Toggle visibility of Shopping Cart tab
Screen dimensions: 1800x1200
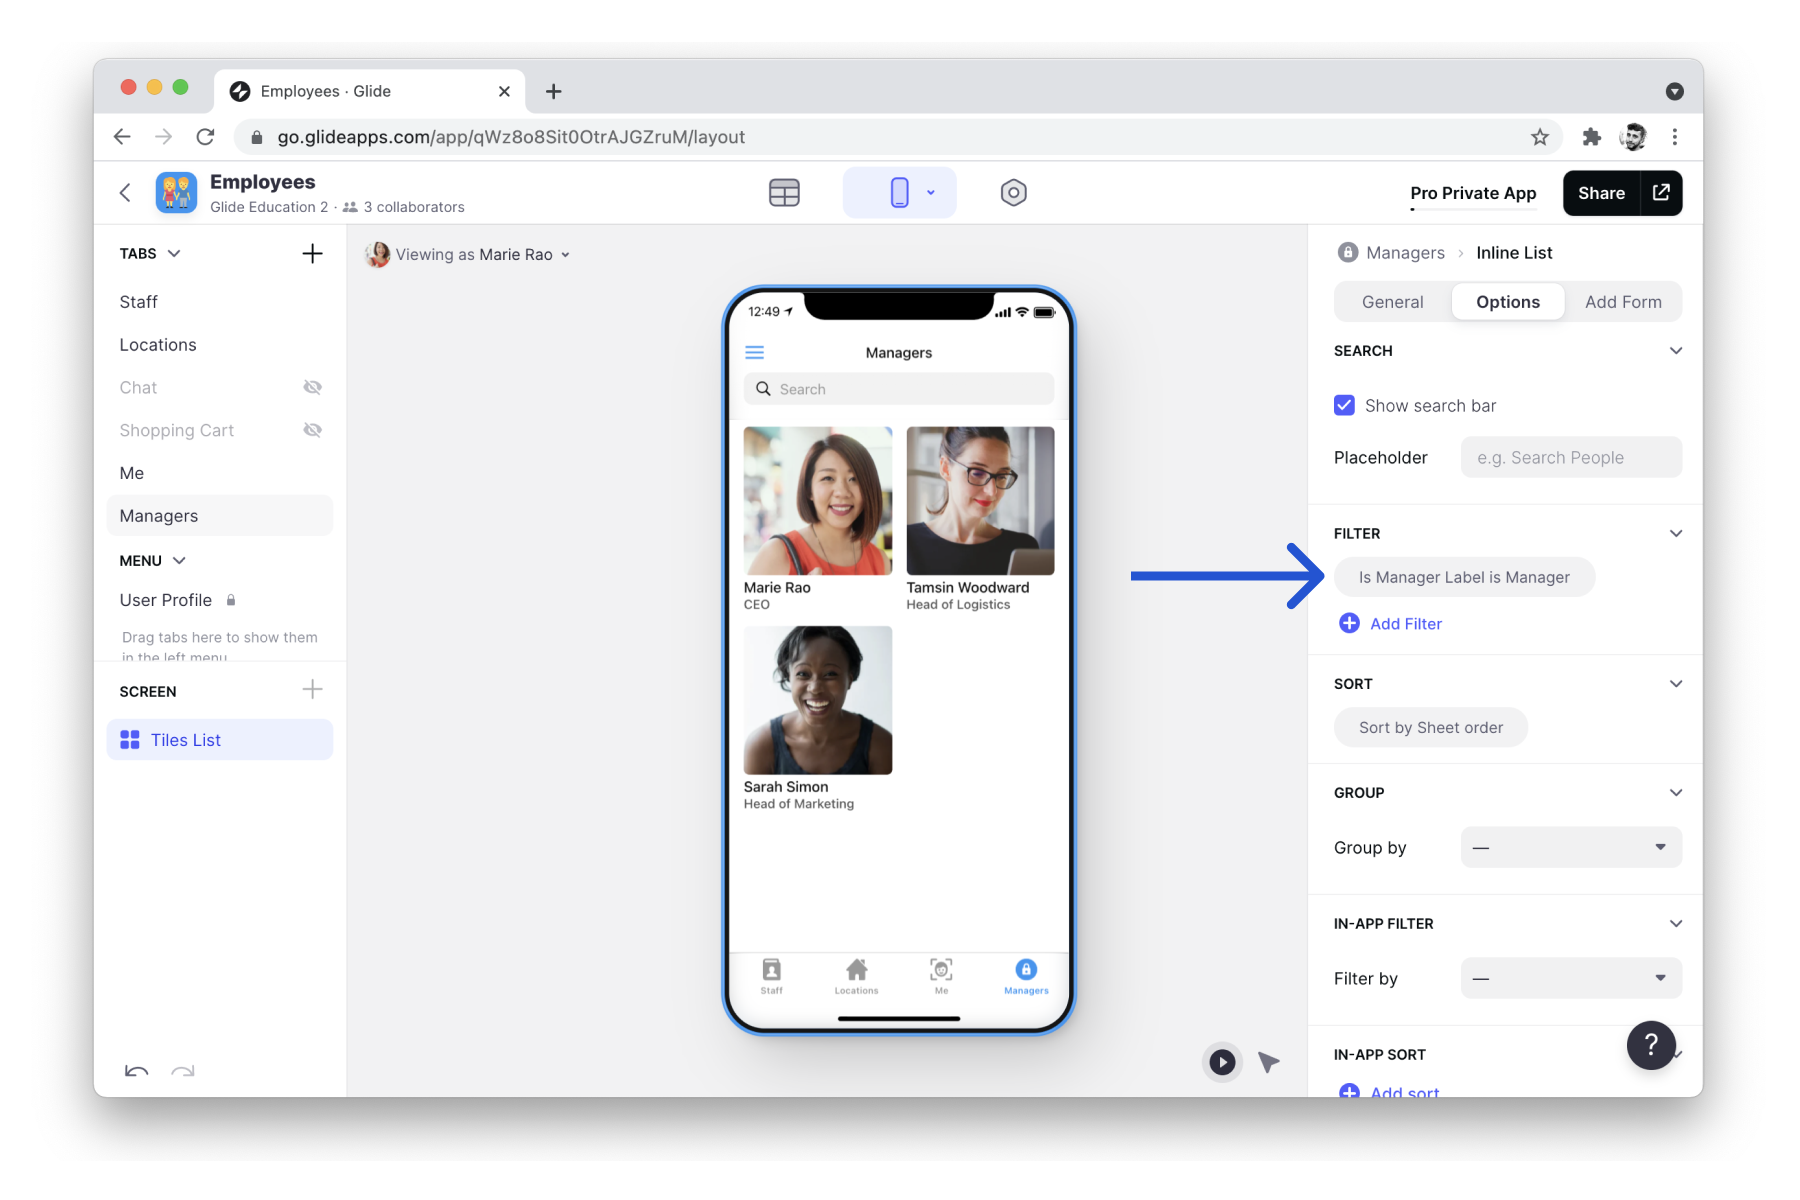[312, 431]
